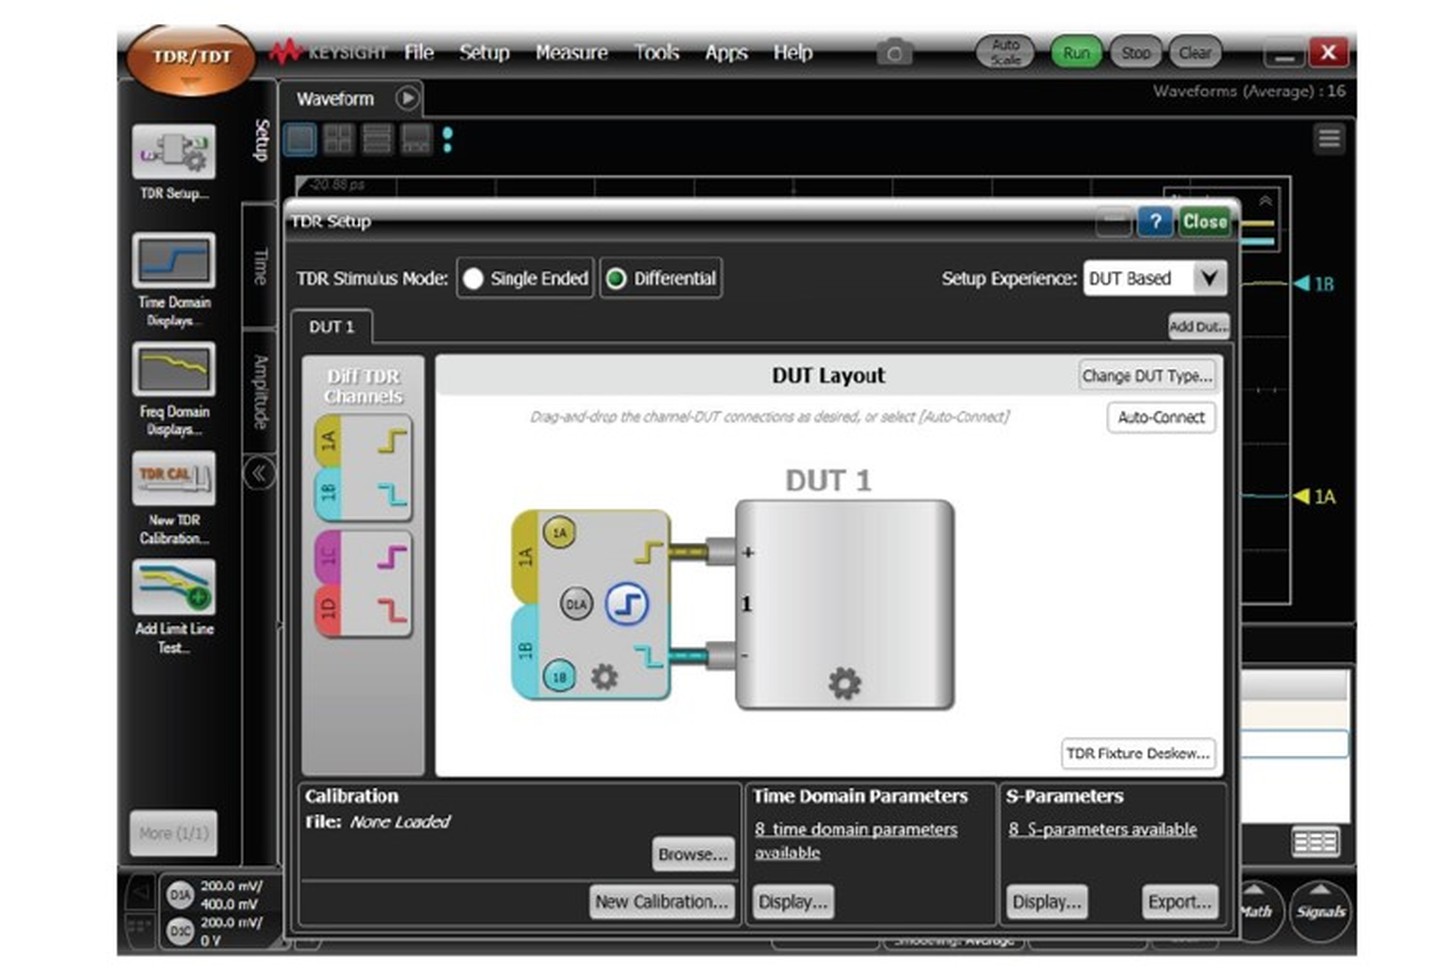Click New Calibration... button
Image resolution: width=1440 pixels, height=973 pixels.
pyautogui.click(x=661, y=901)
